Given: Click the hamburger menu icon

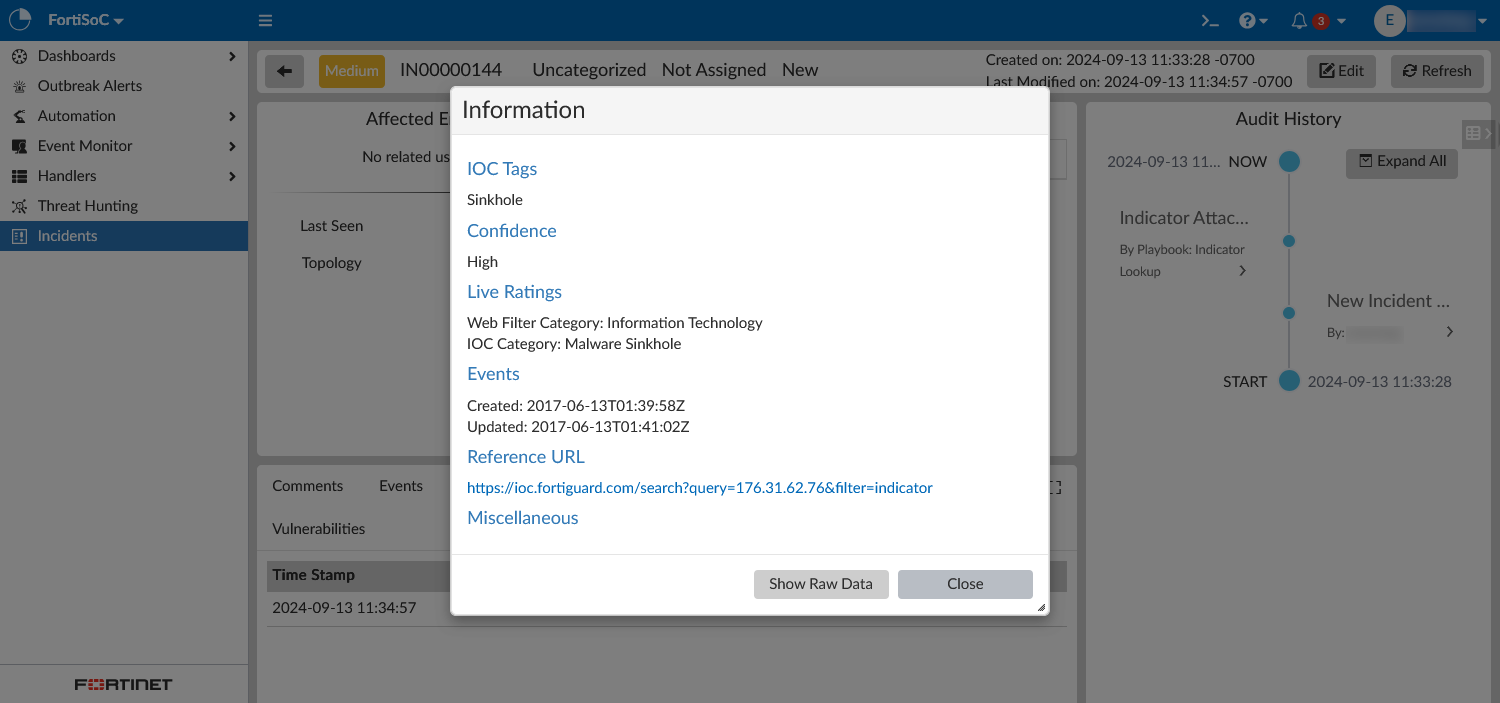Looking at the screenshot, I should pyautogui.click(x=265, y=21).
